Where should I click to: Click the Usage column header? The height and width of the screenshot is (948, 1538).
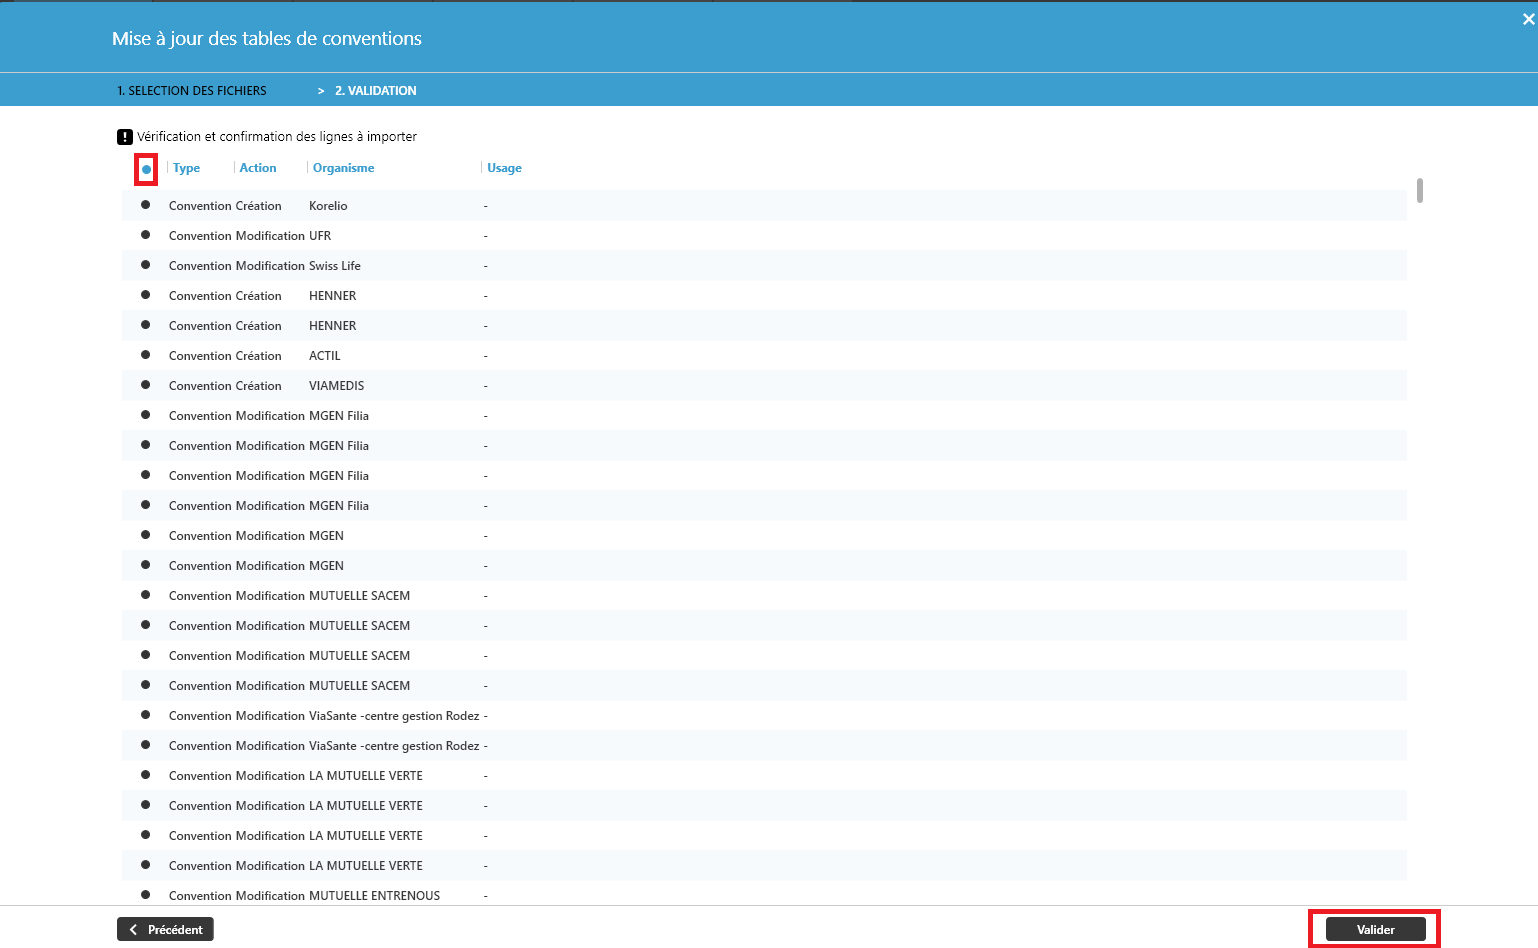pos(504,168)
